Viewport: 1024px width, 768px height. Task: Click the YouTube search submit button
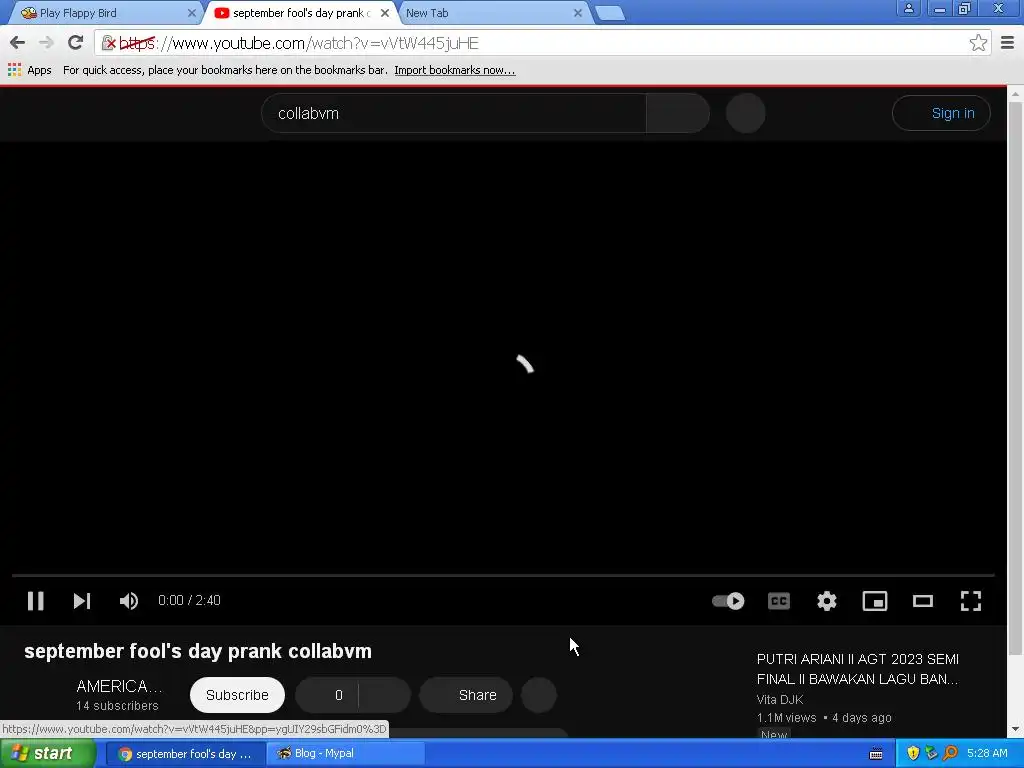tap(677, 114)
